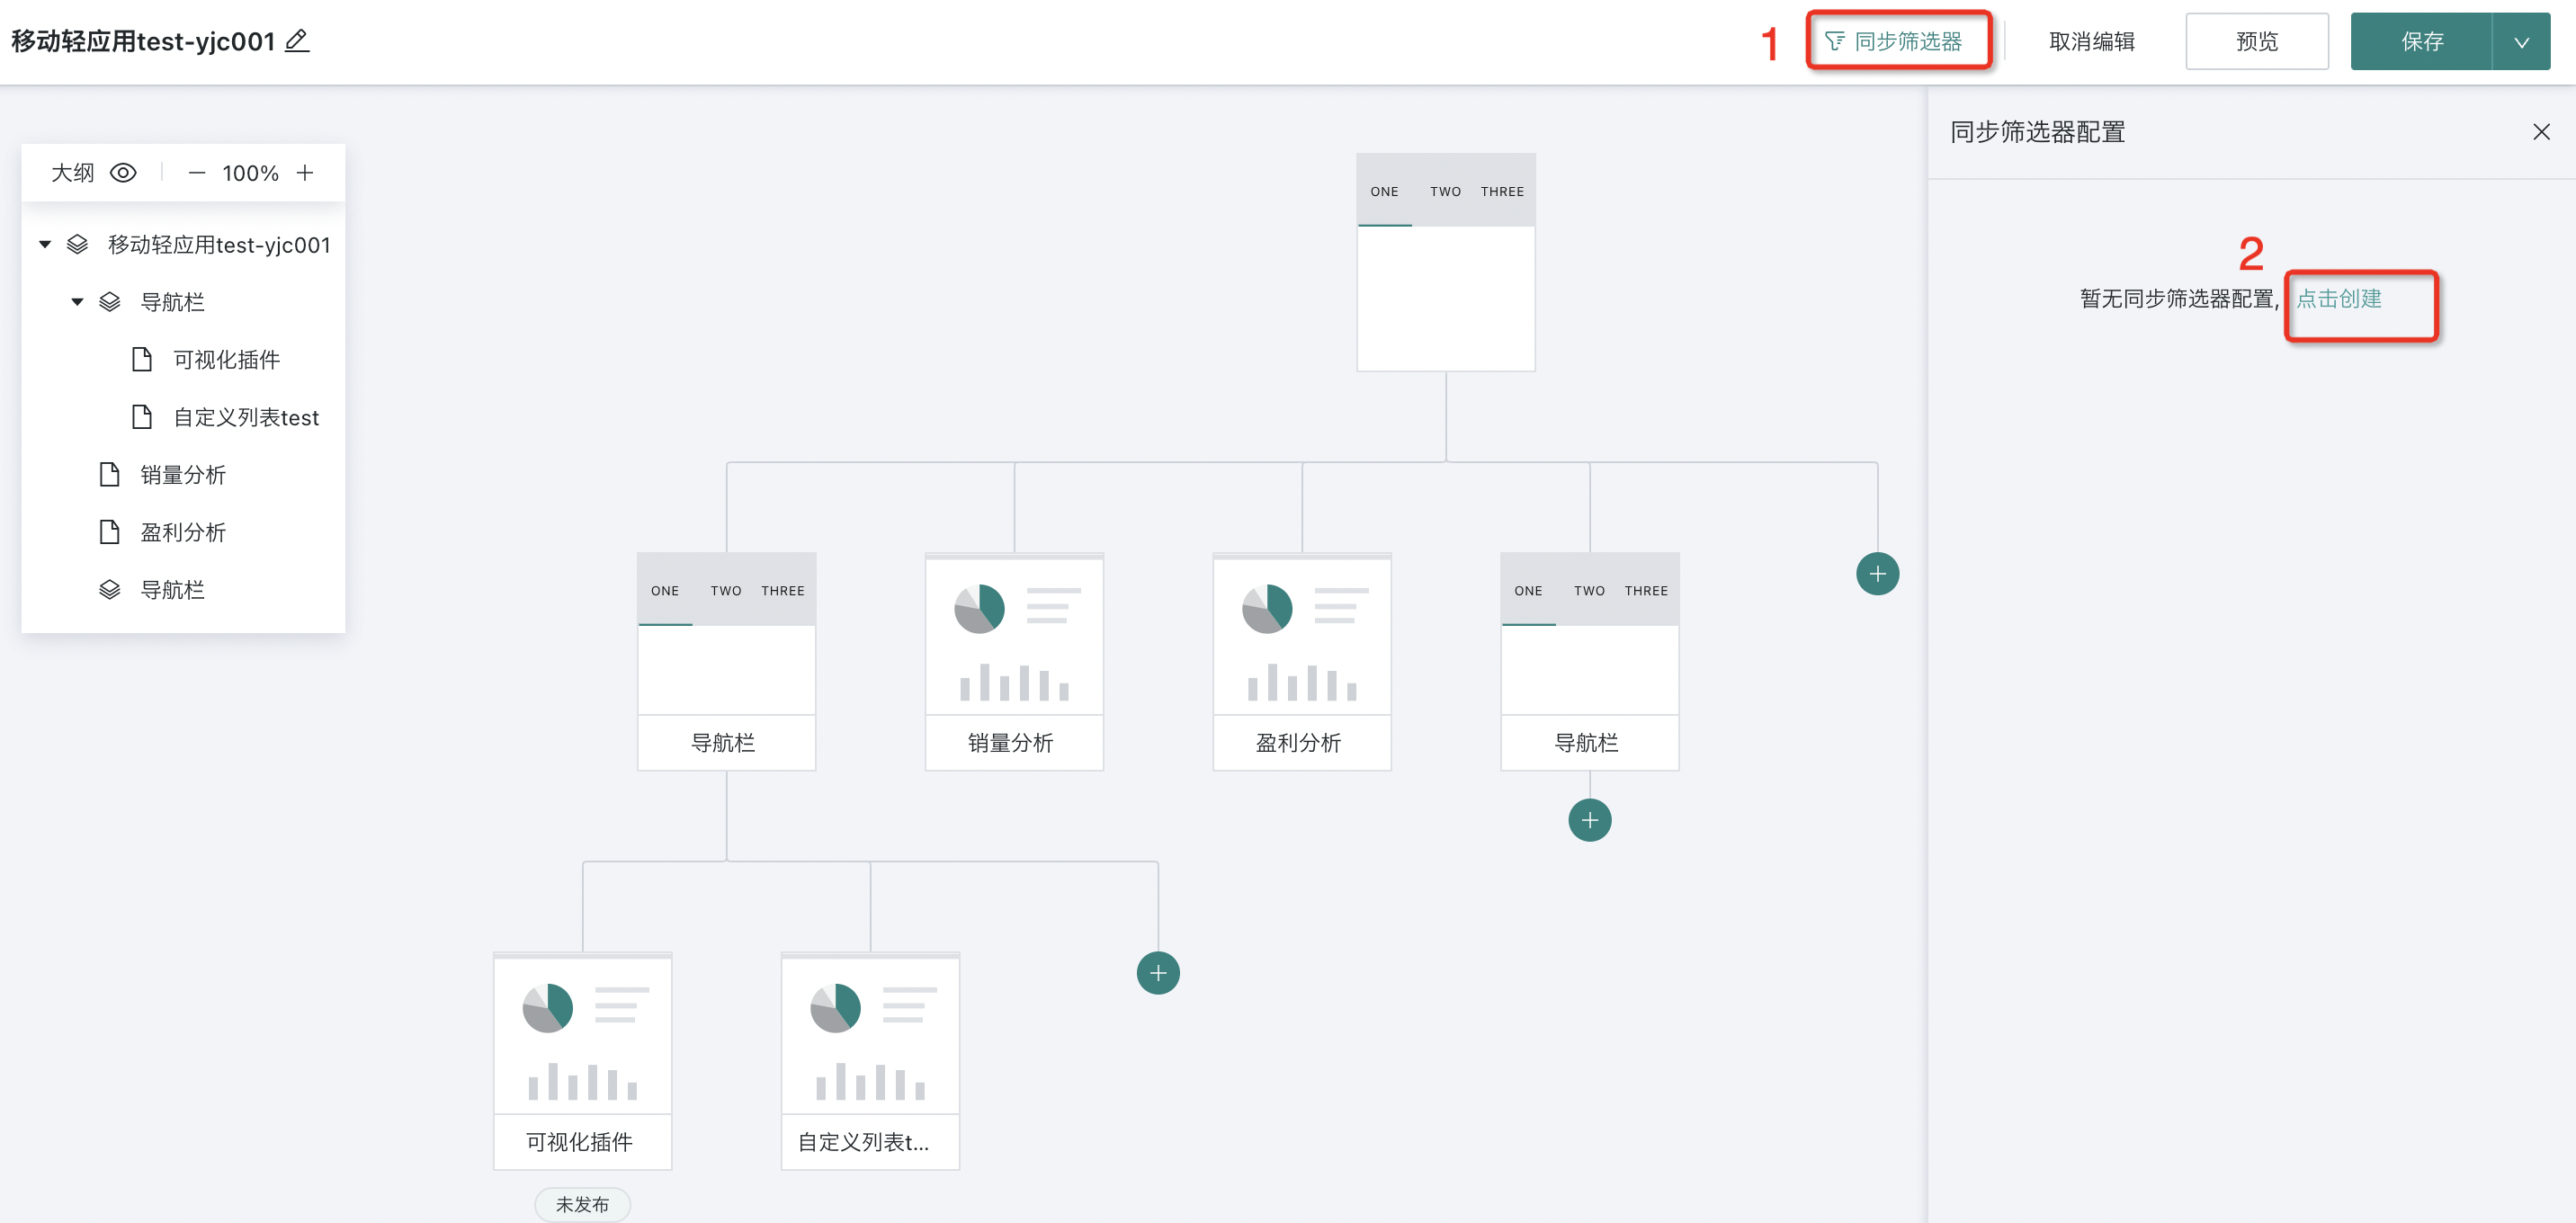Screen dimensions: 2576x1223
Task: Add a page beside 自定义列表t... with the plus button
Action: pos(1158,973)
